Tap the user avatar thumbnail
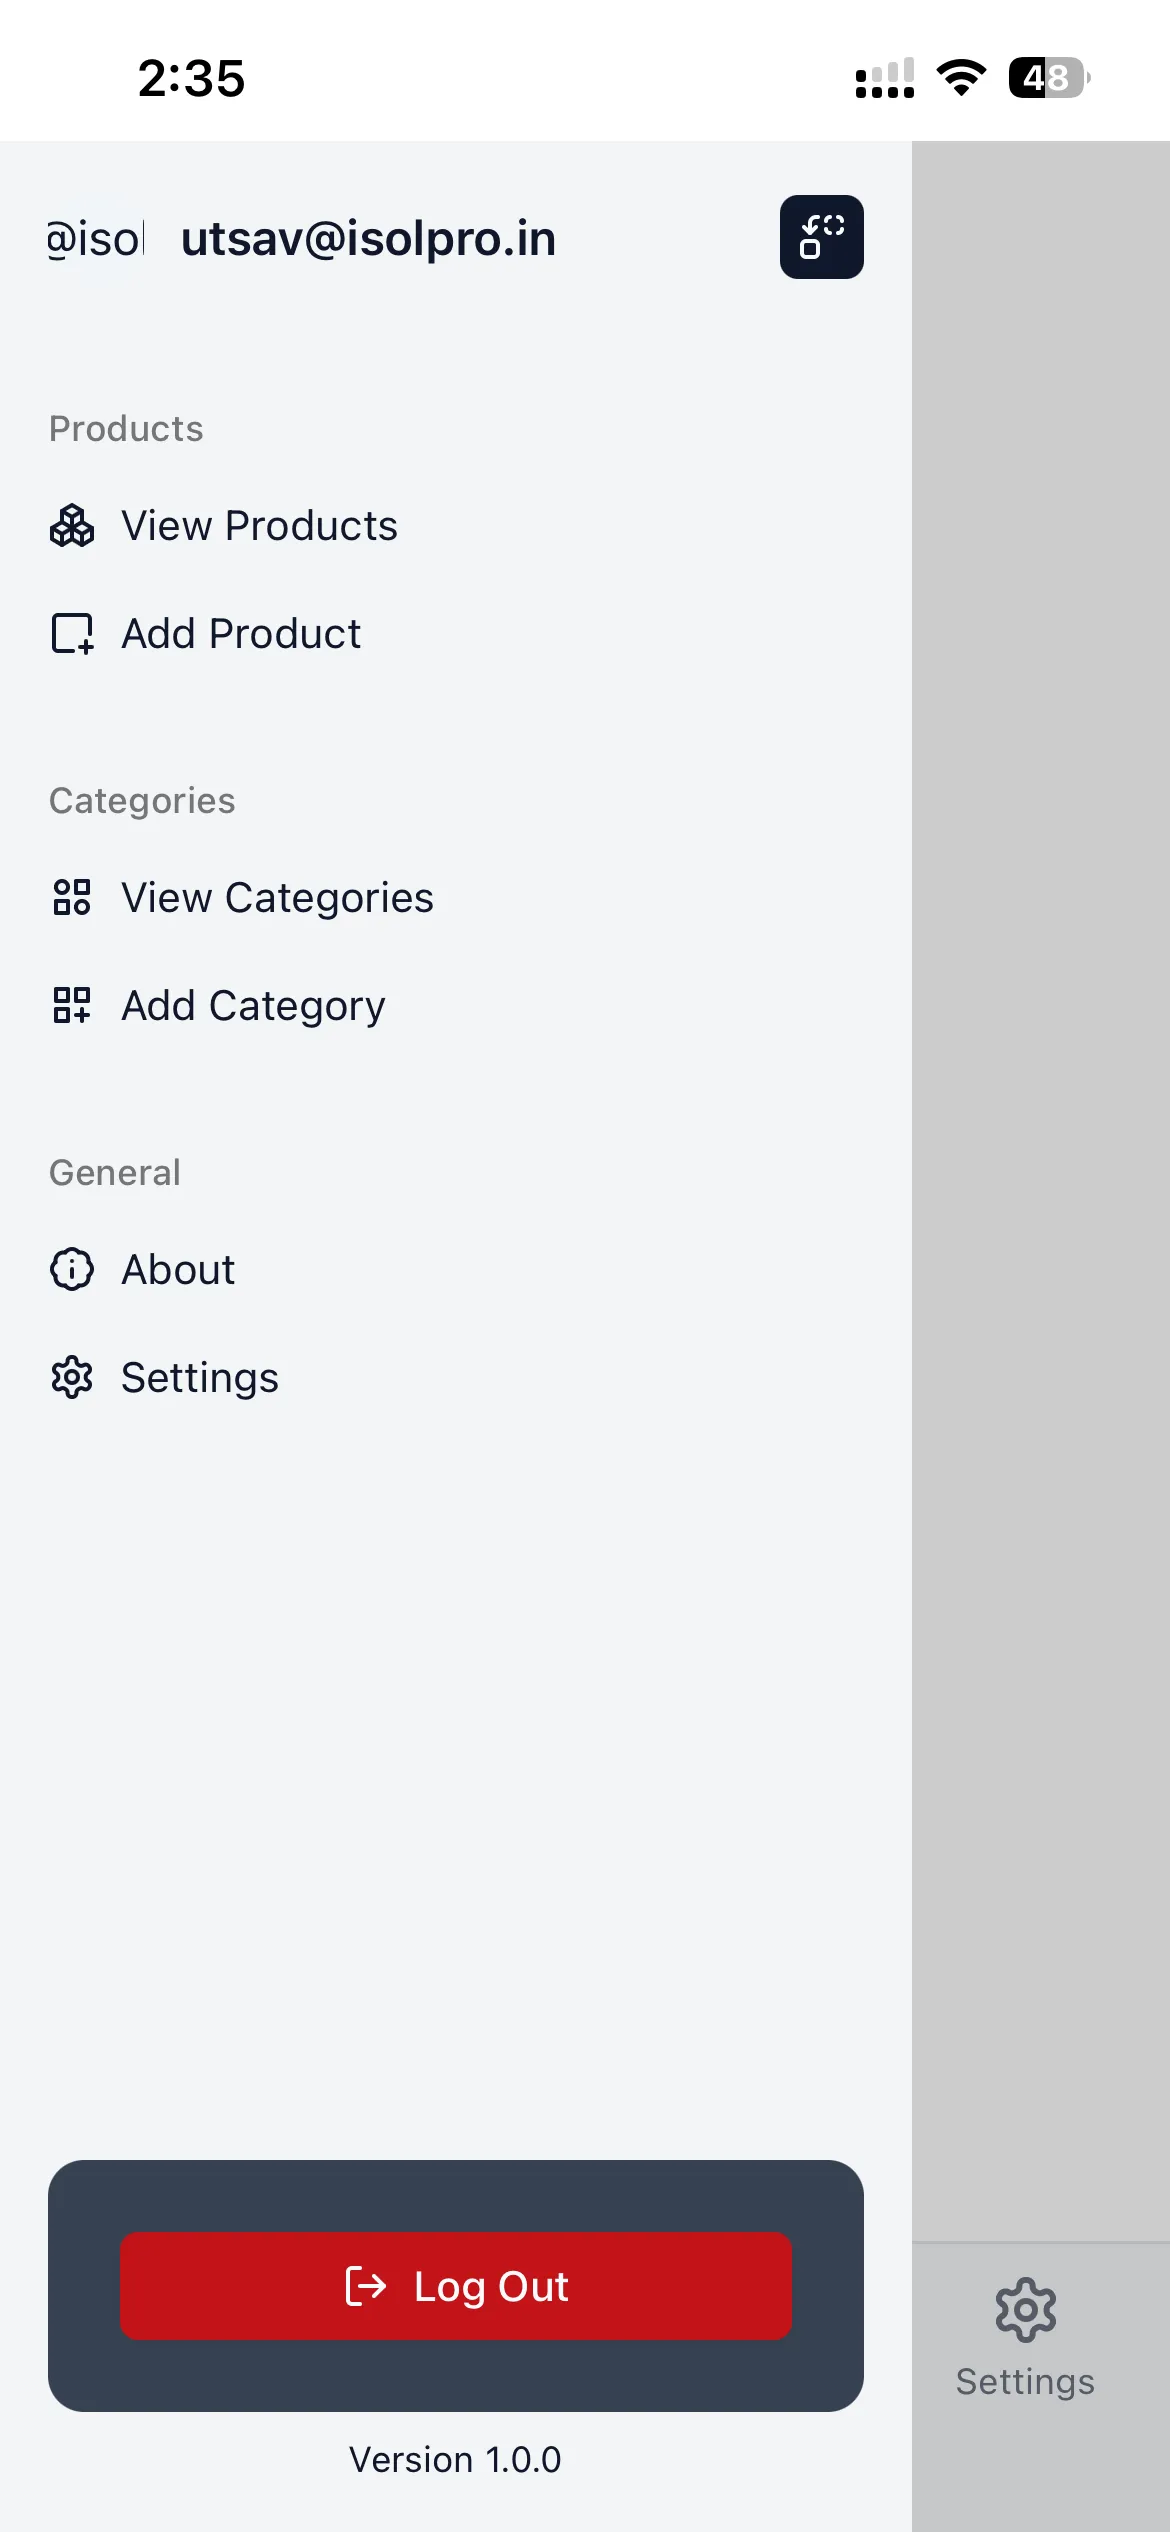Image resolution: width=1170 pixels, height=2532 pixels. [96, 239]
